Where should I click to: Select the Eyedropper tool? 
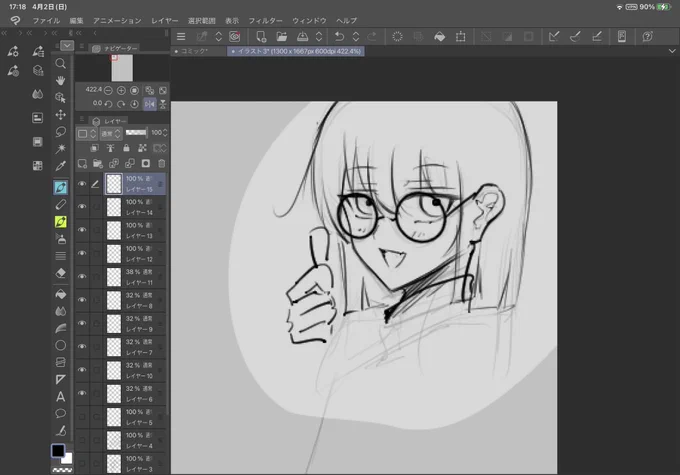(x=61, y=166)
